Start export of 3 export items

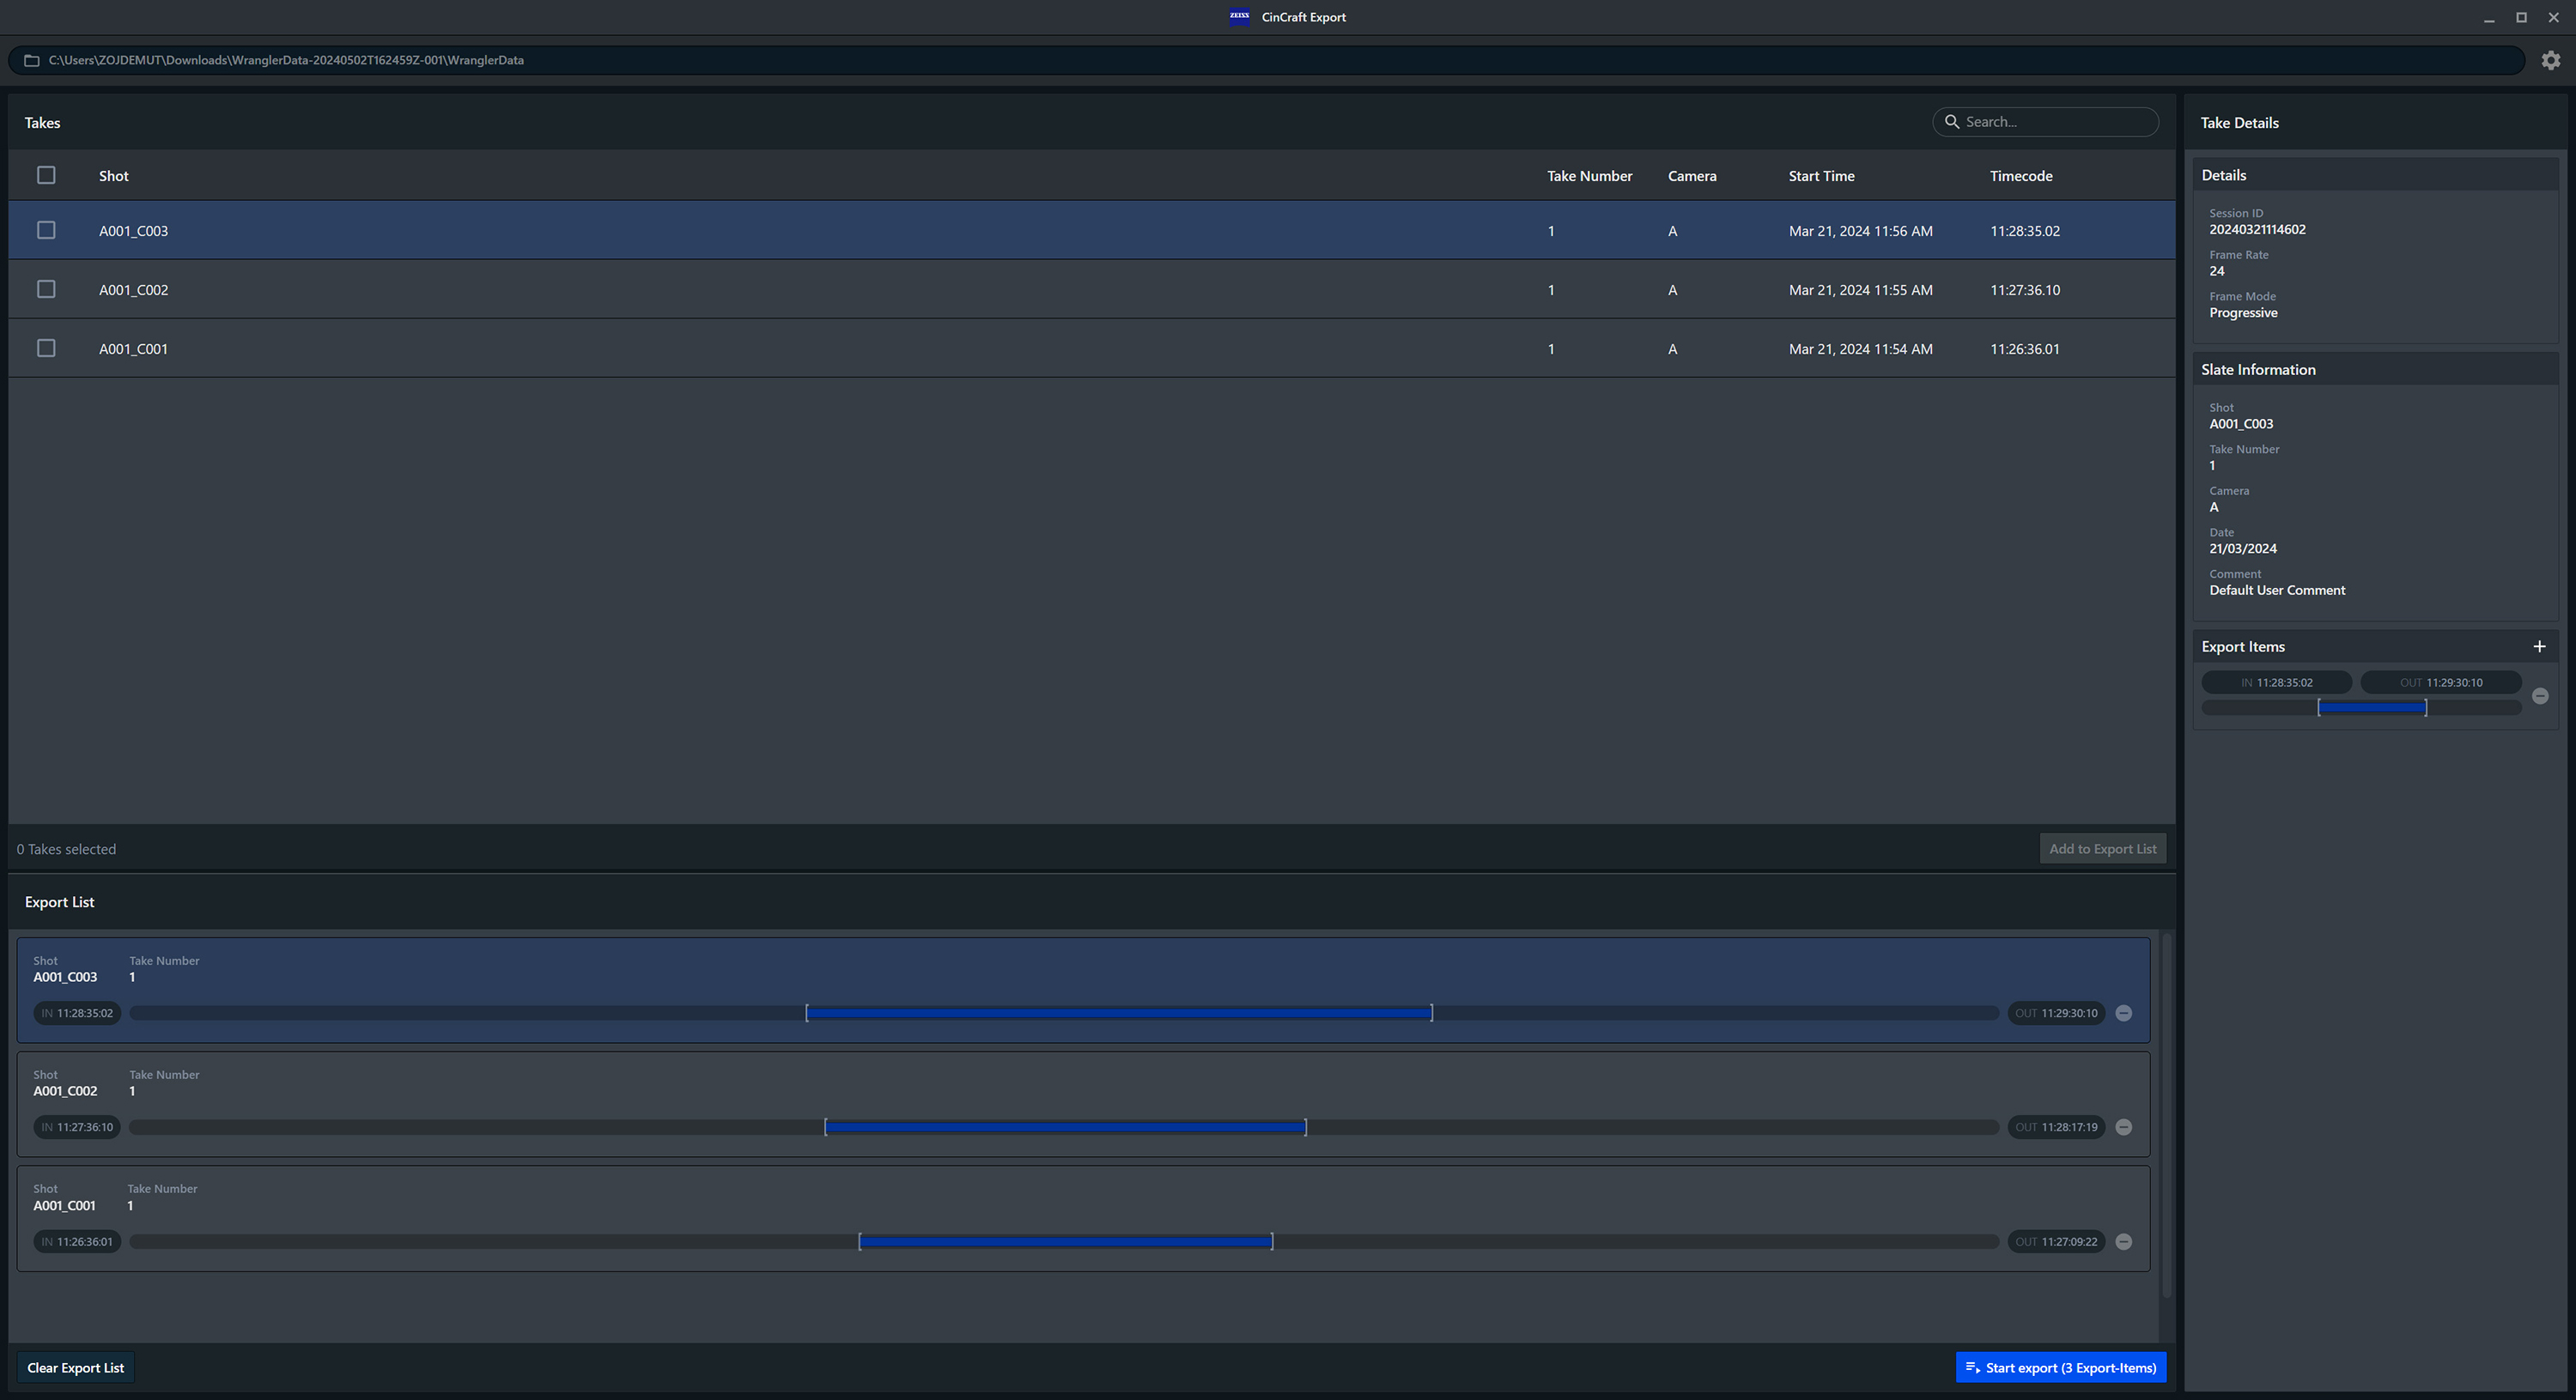[2060, 1367]
